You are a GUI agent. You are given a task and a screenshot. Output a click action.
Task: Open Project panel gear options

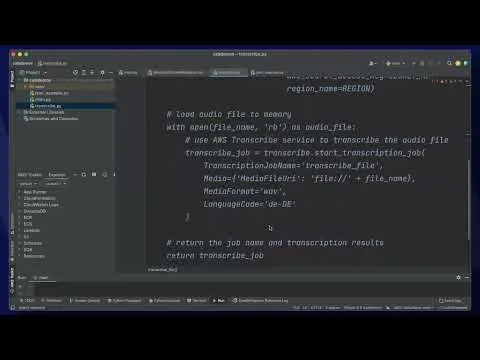coord(102,72)
